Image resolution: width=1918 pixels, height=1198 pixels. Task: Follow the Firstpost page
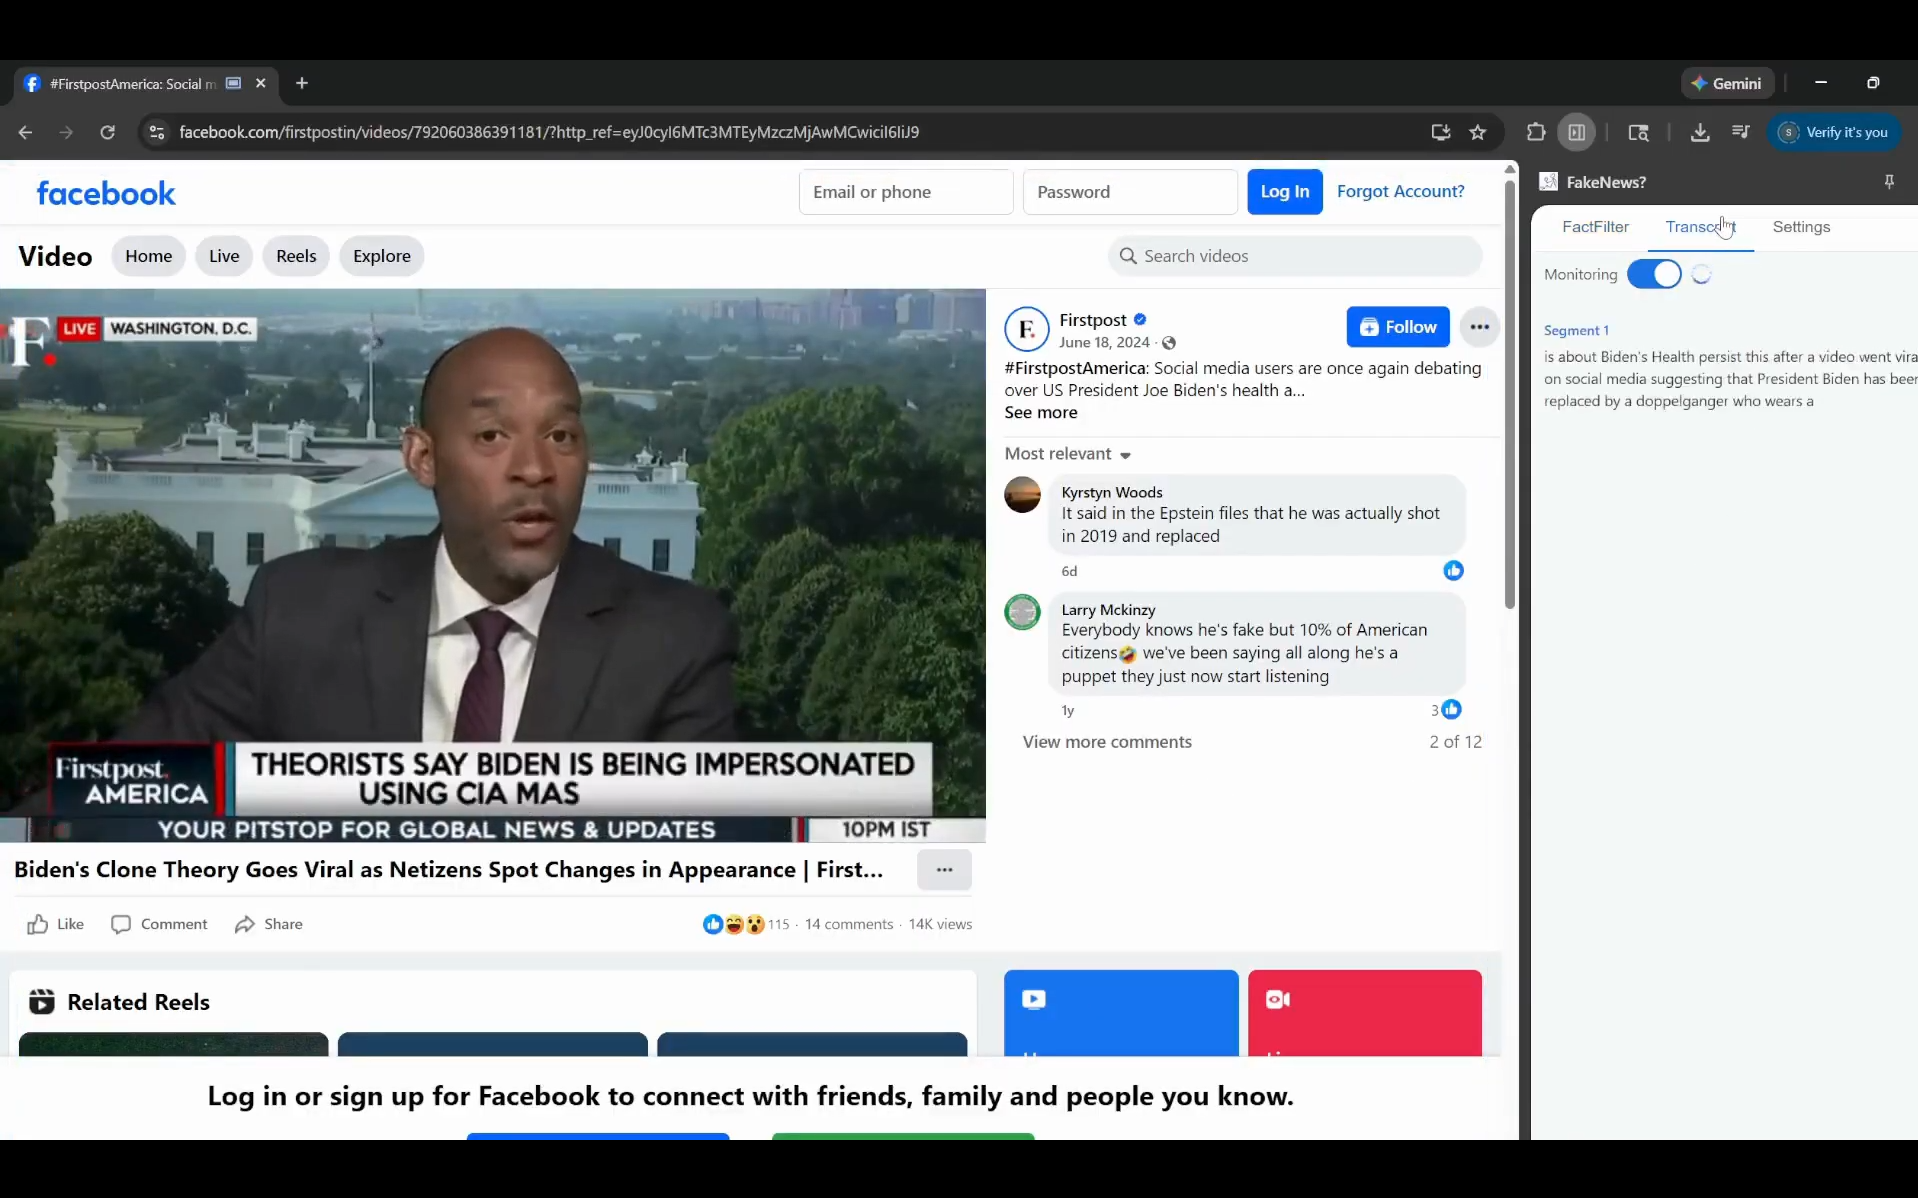1398,327
